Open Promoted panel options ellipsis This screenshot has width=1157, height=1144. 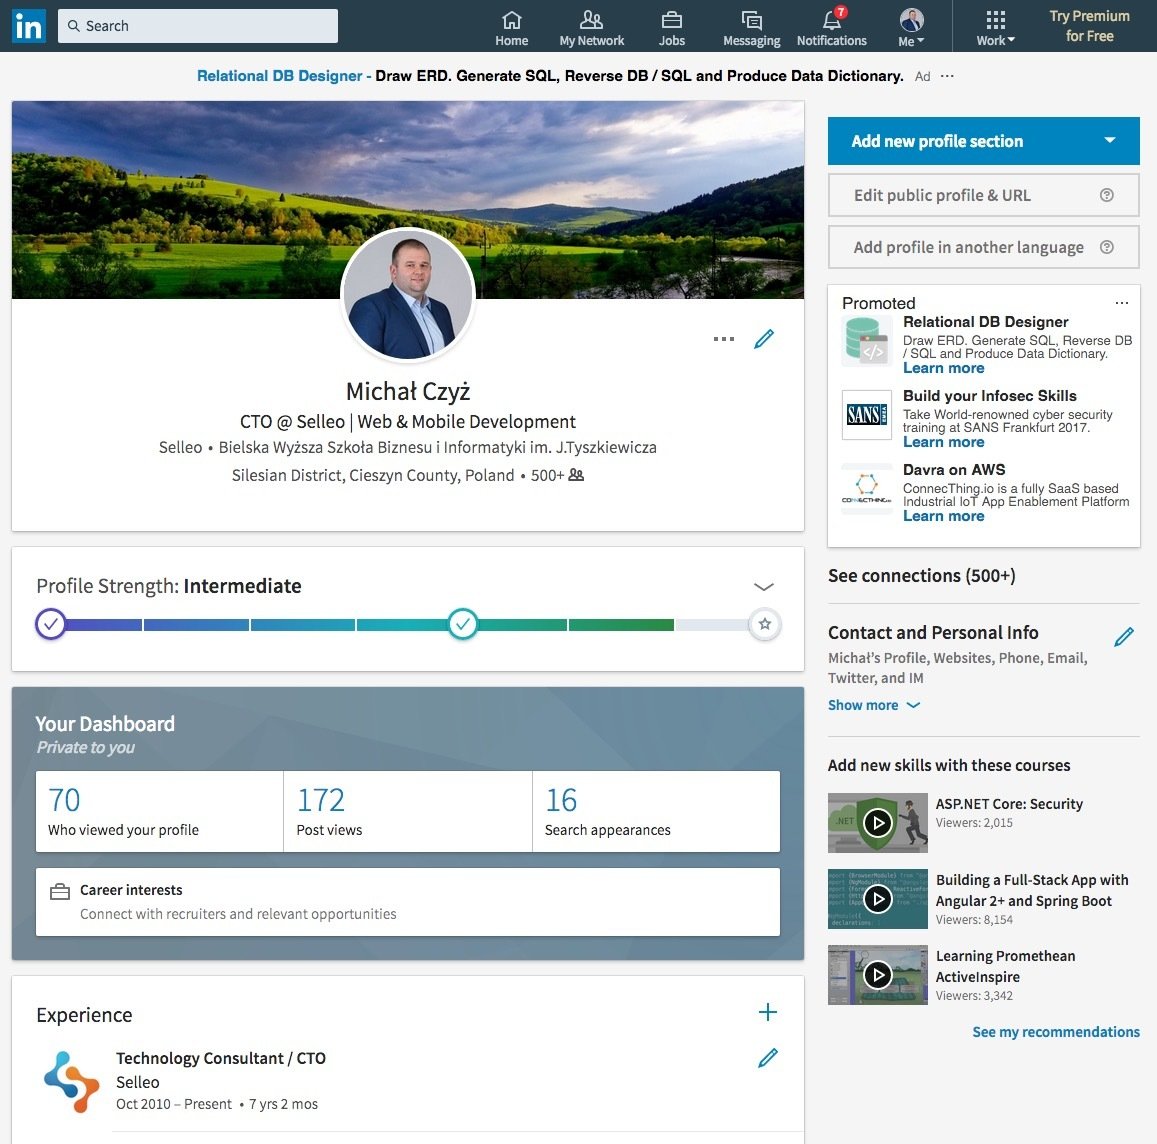coord(1122,303)
